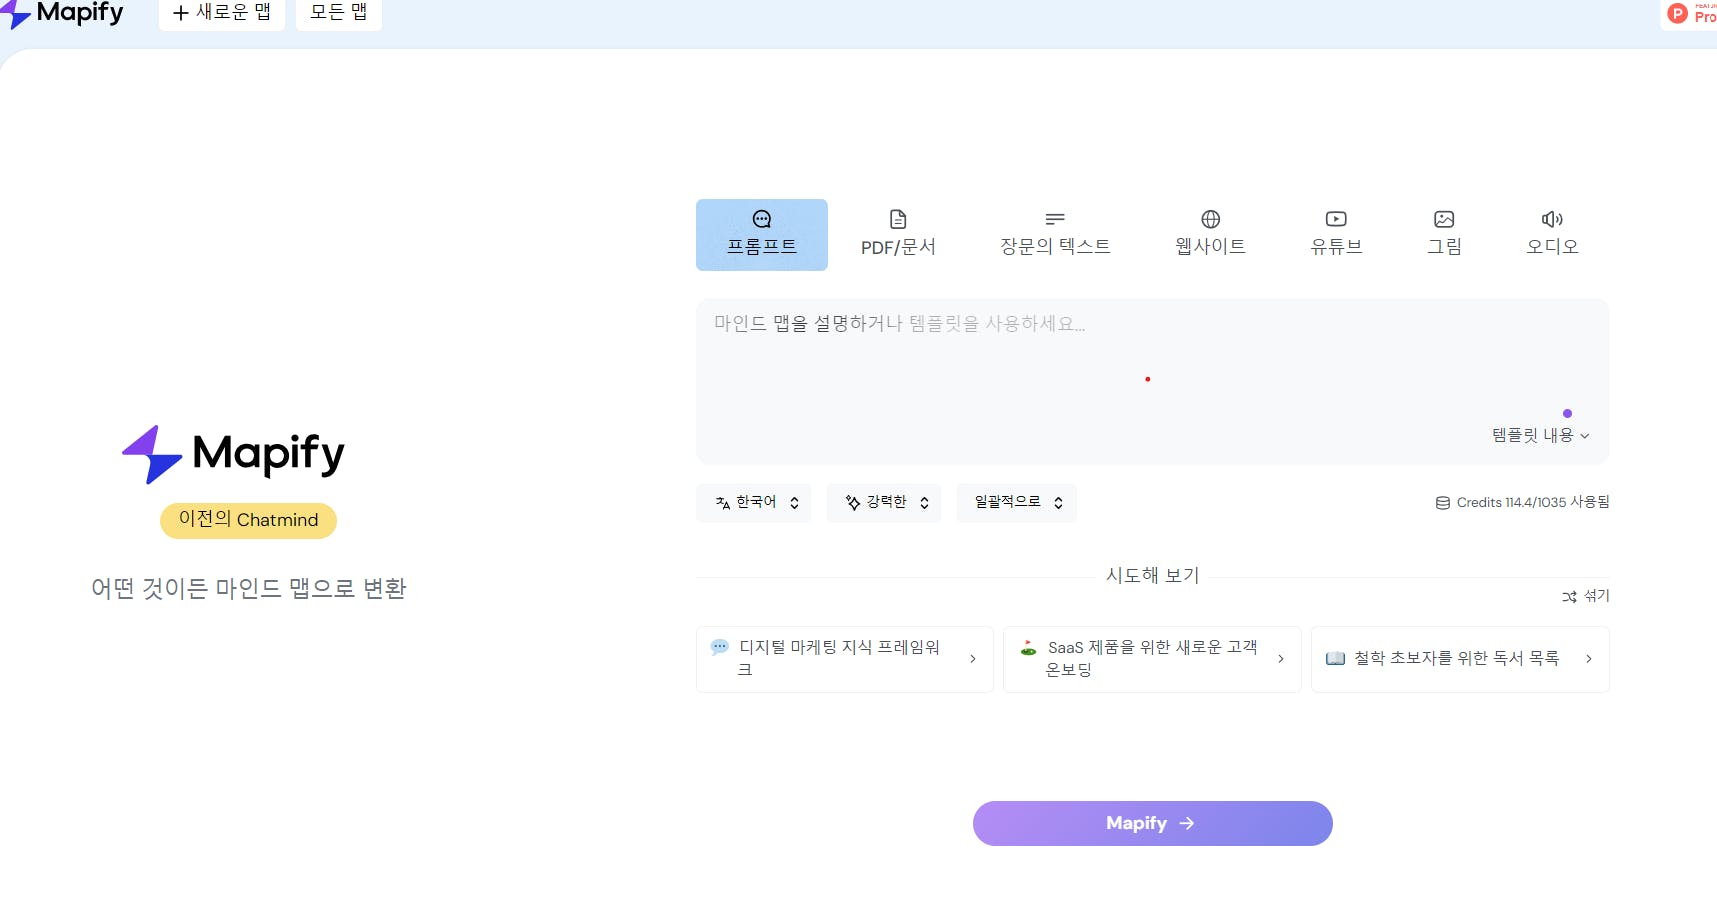Screen dimensions: 1717x917
Task: Expand the 템플릿 내용 dropdown
Action: click(1540, 435)
